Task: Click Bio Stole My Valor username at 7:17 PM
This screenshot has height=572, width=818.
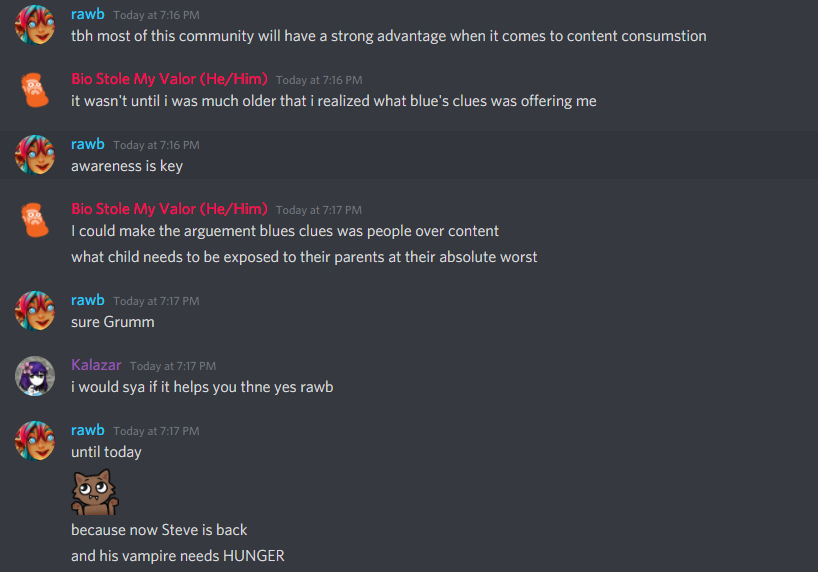Action: (x=169, y=209)
